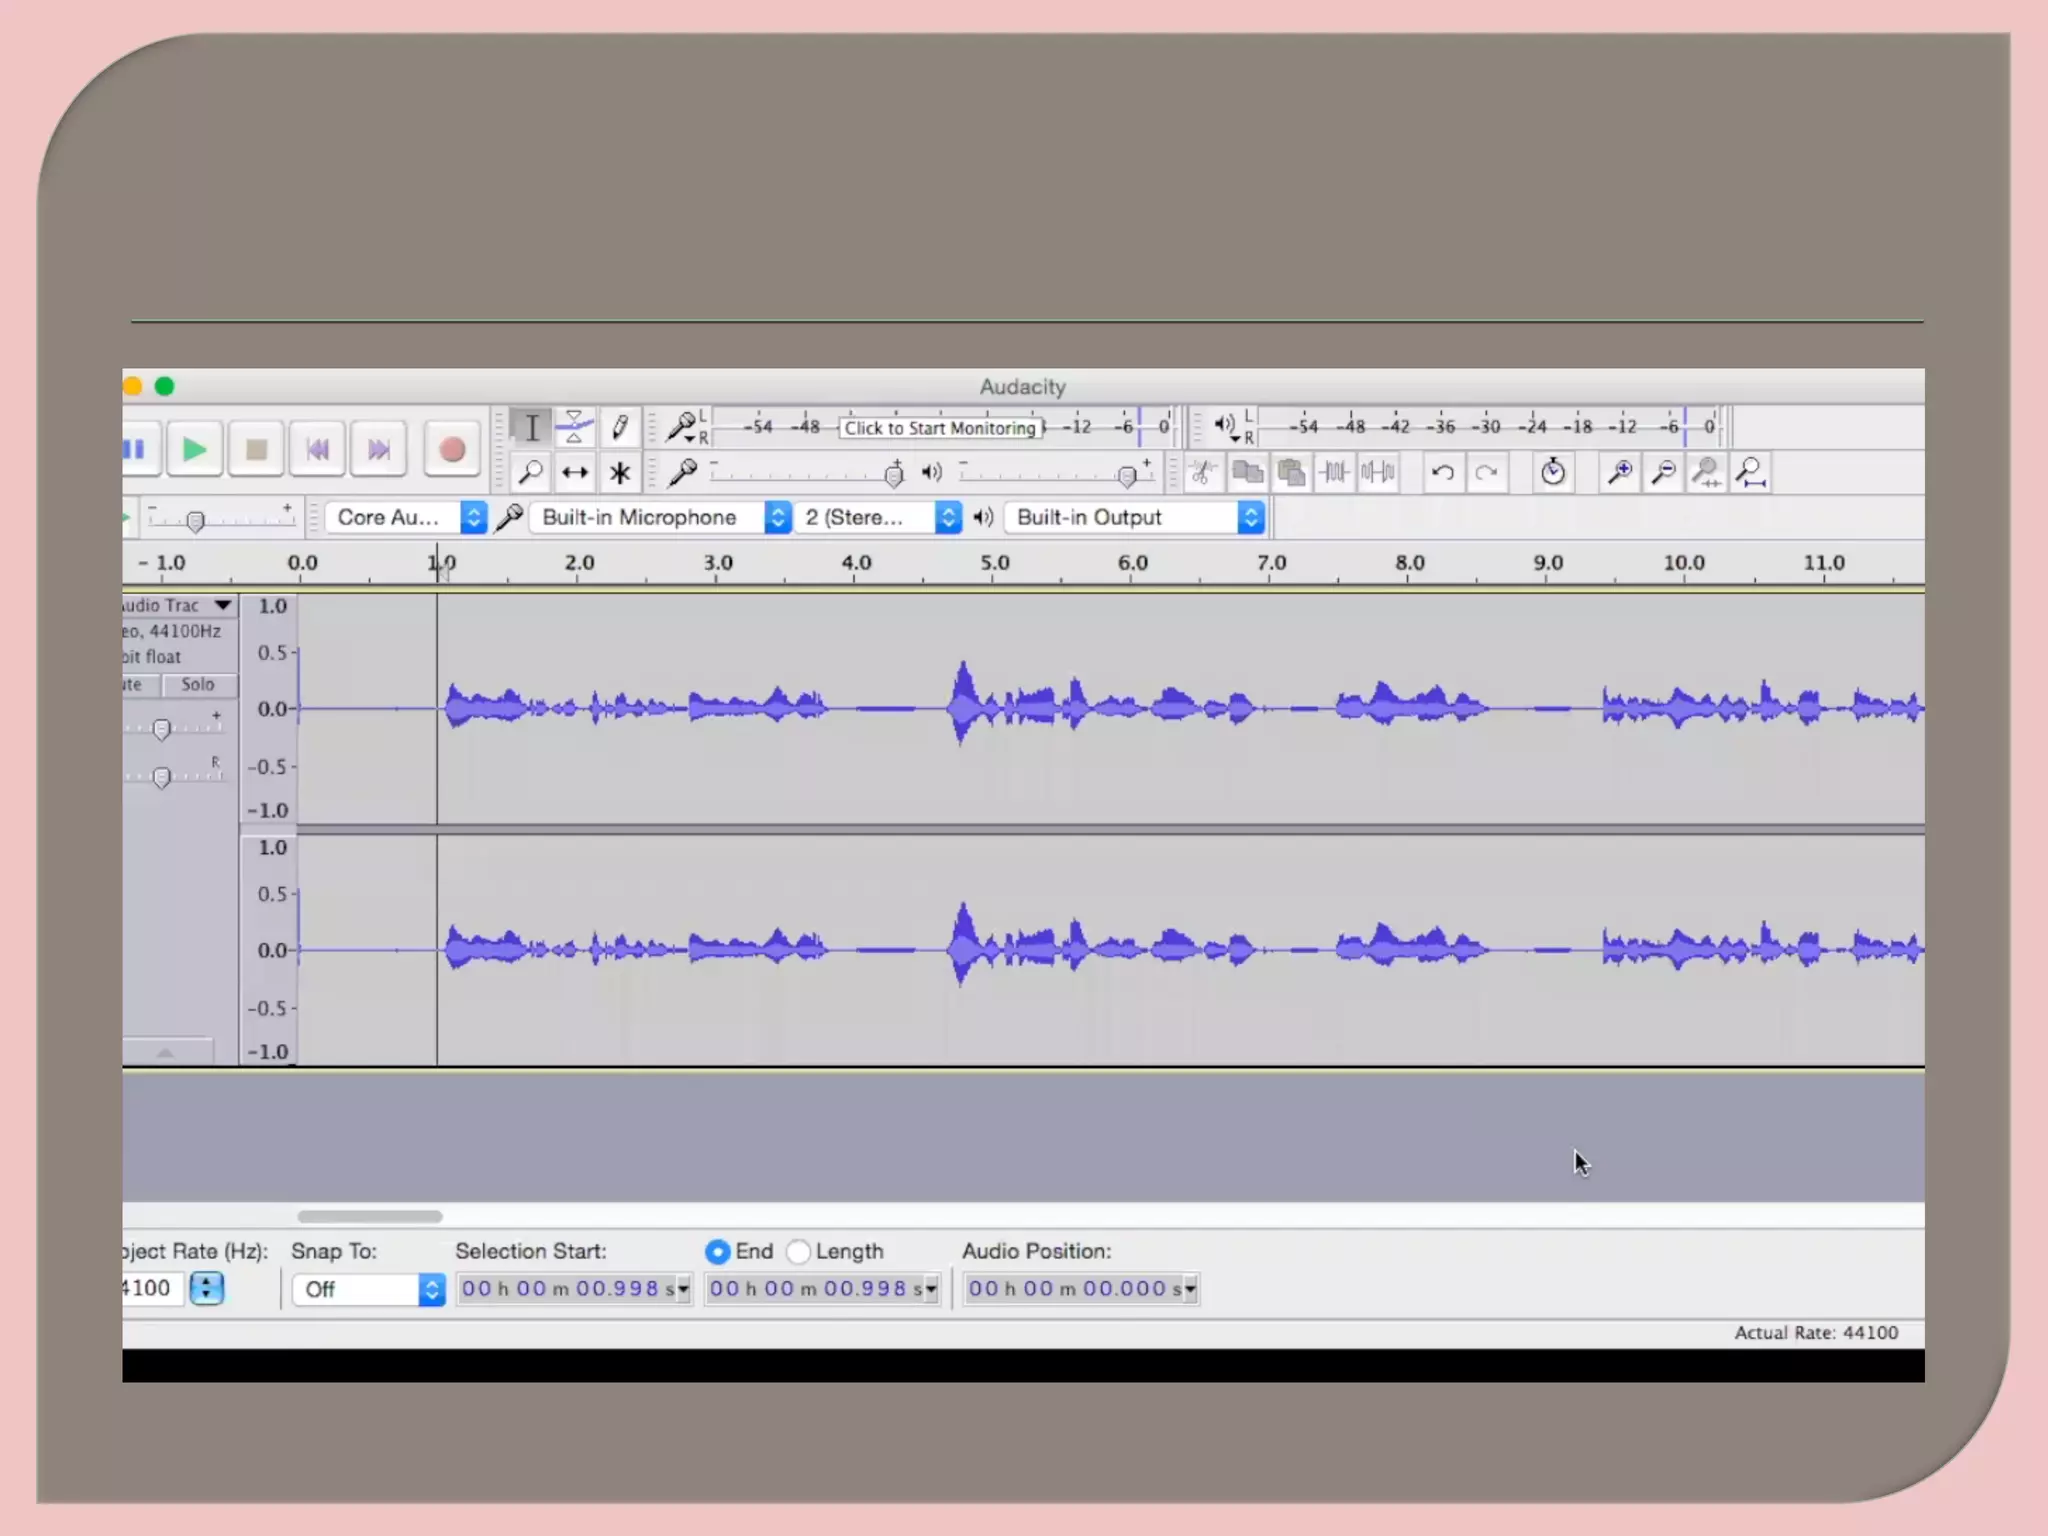The width and height of the screenshot is (2048, 1536).
Task: Click the Undo arrow icon
Action: pos(1442,472)
